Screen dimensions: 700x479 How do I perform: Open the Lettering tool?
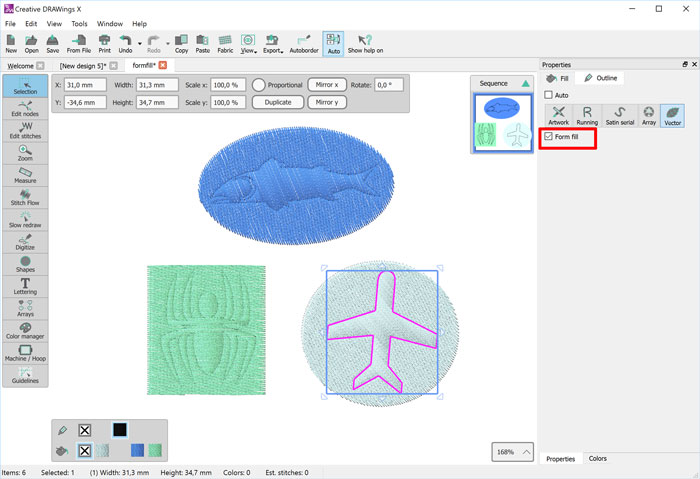[24, 287]
